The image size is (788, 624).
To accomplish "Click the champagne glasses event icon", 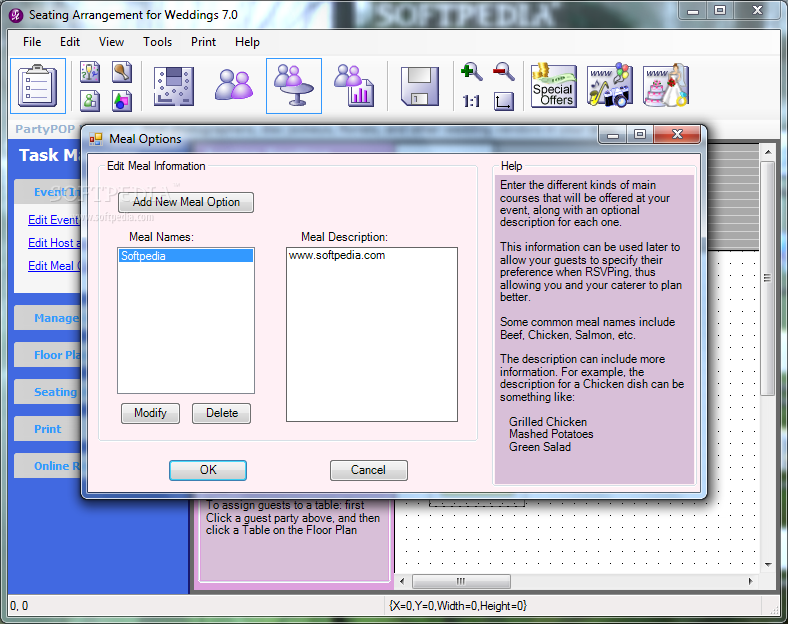I will click(x=90, y=72).
